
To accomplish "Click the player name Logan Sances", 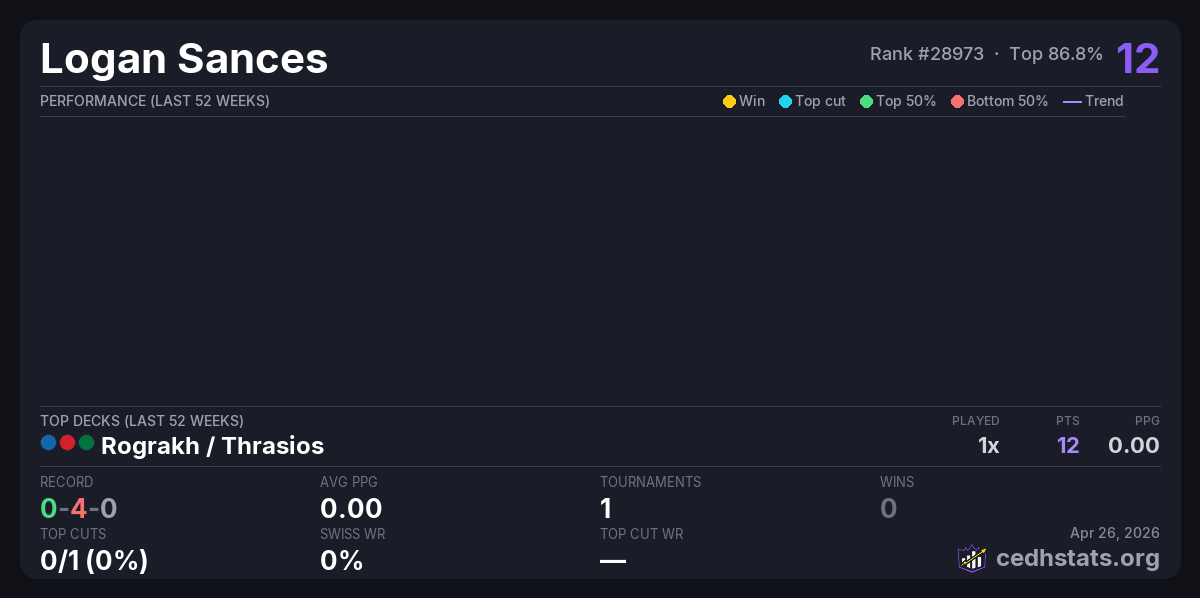I will 184,58.
